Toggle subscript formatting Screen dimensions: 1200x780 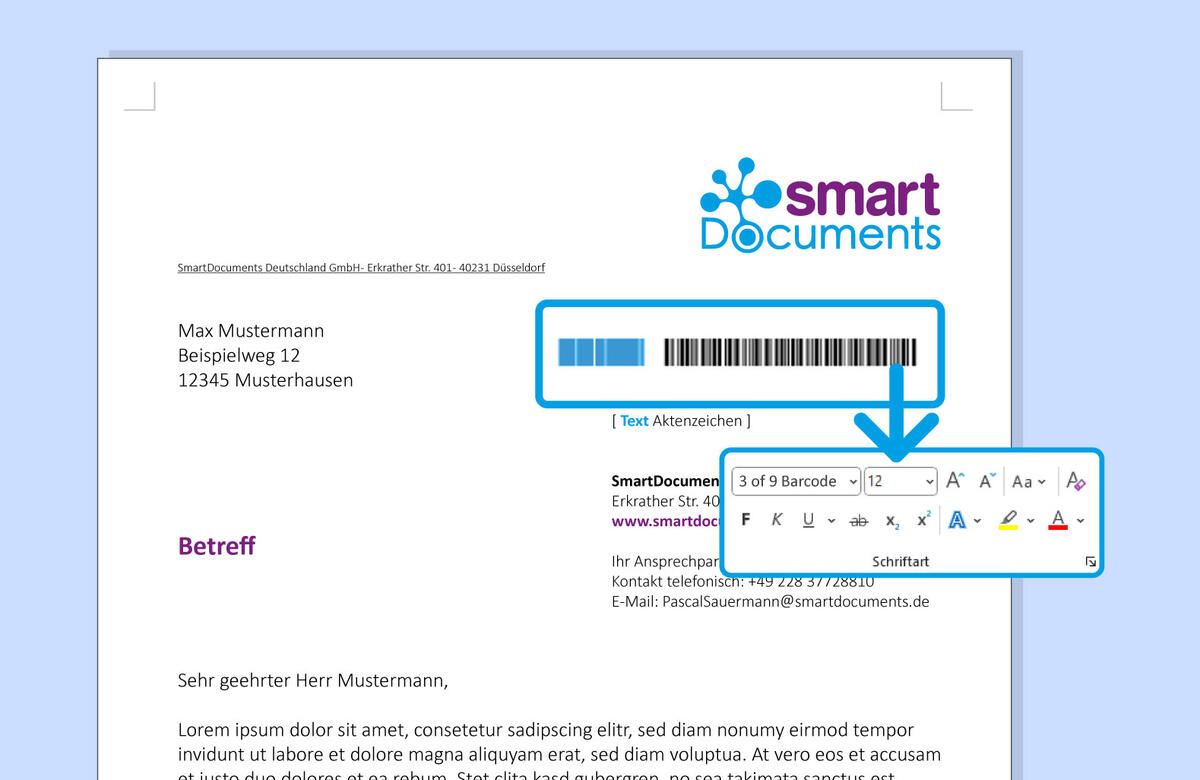click(892, 521)
